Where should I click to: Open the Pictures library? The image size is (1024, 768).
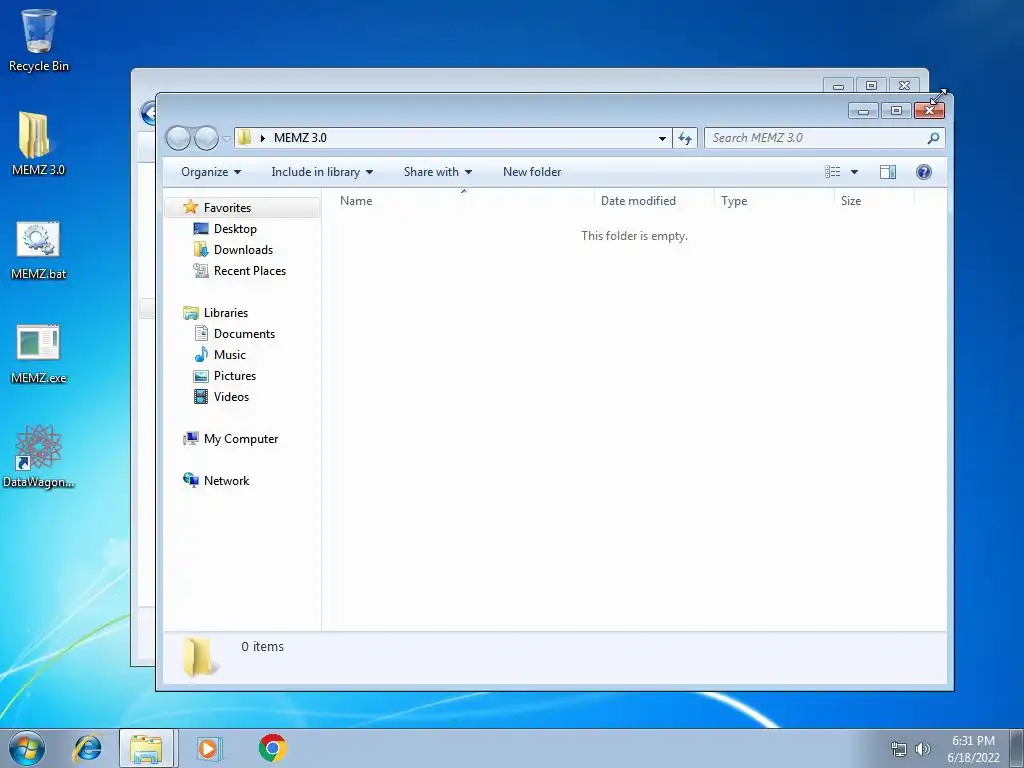click(225, 376)
